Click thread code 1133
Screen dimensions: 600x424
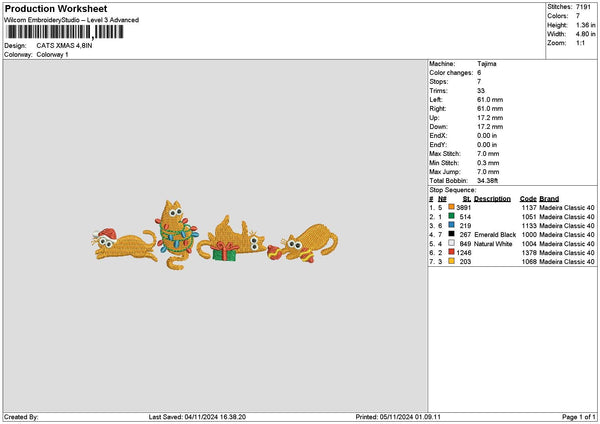pyautogui.click(x=529, y=226)
